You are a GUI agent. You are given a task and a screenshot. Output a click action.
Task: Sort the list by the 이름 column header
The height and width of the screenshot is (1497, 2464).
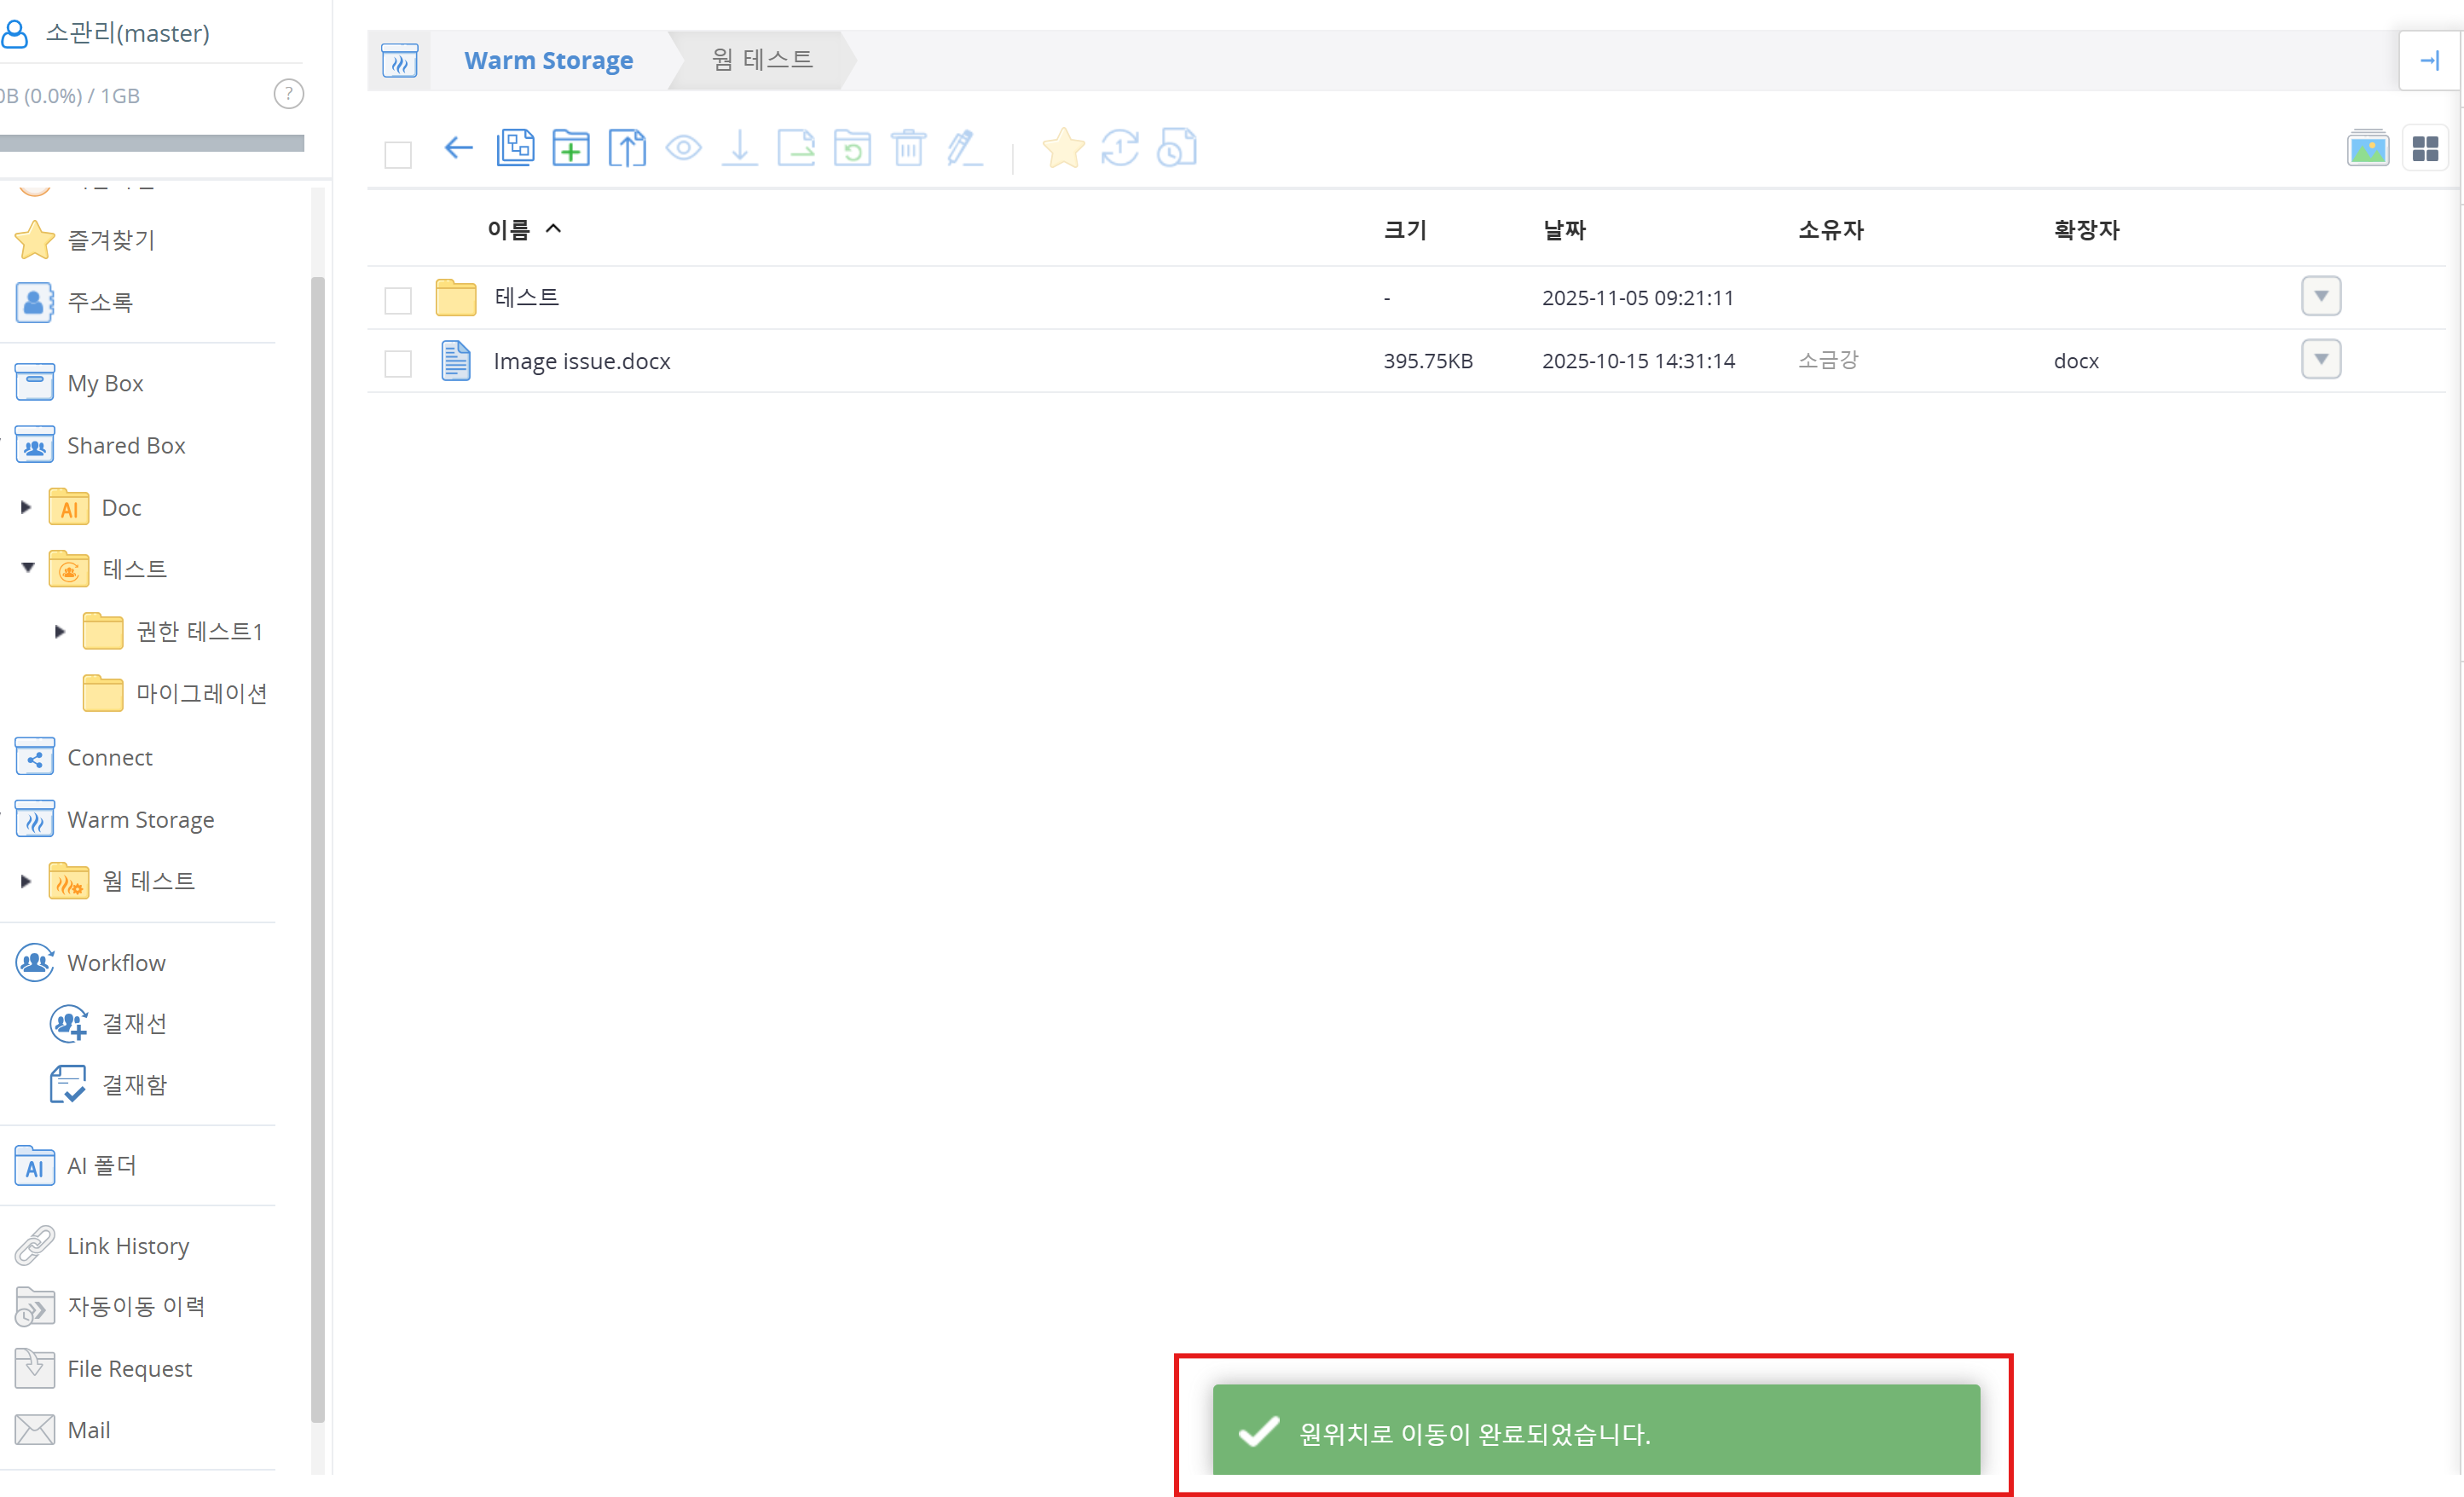click(509, 230)
